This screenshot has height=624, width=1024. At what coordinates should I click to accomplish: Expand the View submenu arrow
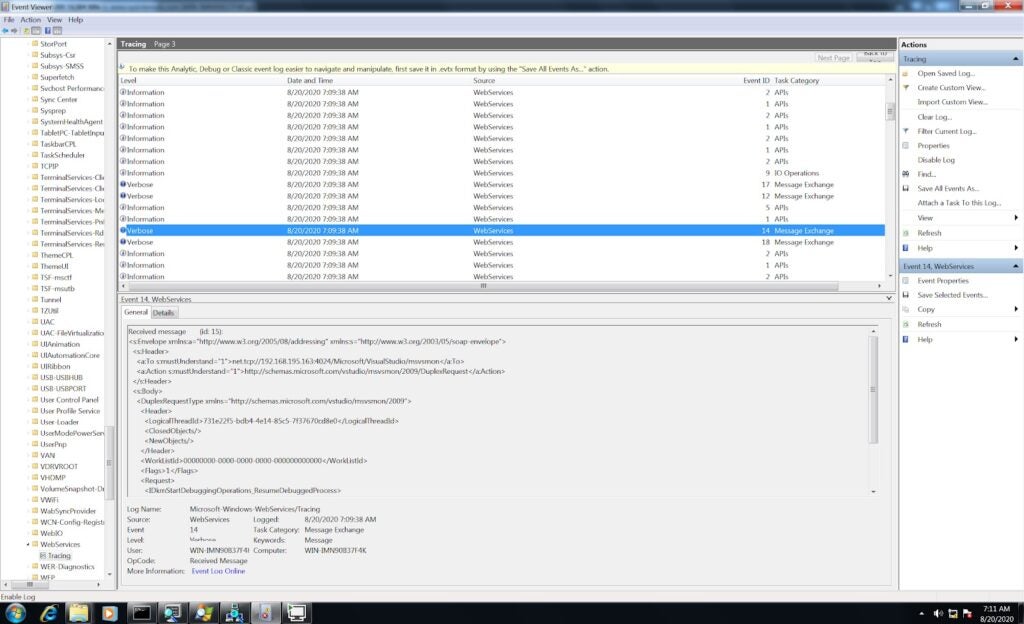(x=1016, y=217)
